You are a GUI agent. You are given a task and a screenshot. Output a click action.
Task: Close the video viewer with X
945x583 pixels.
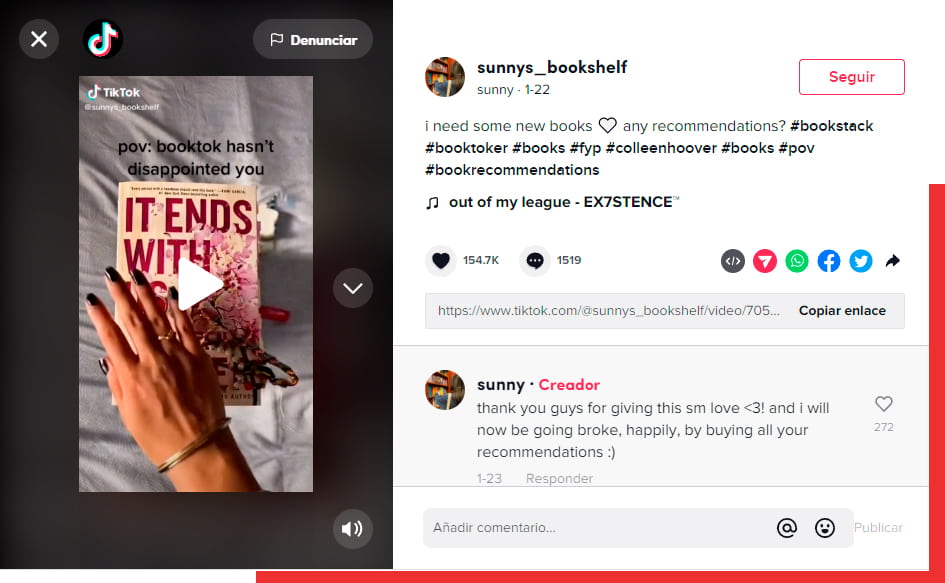pyautogui.click(x=39, y=39)
